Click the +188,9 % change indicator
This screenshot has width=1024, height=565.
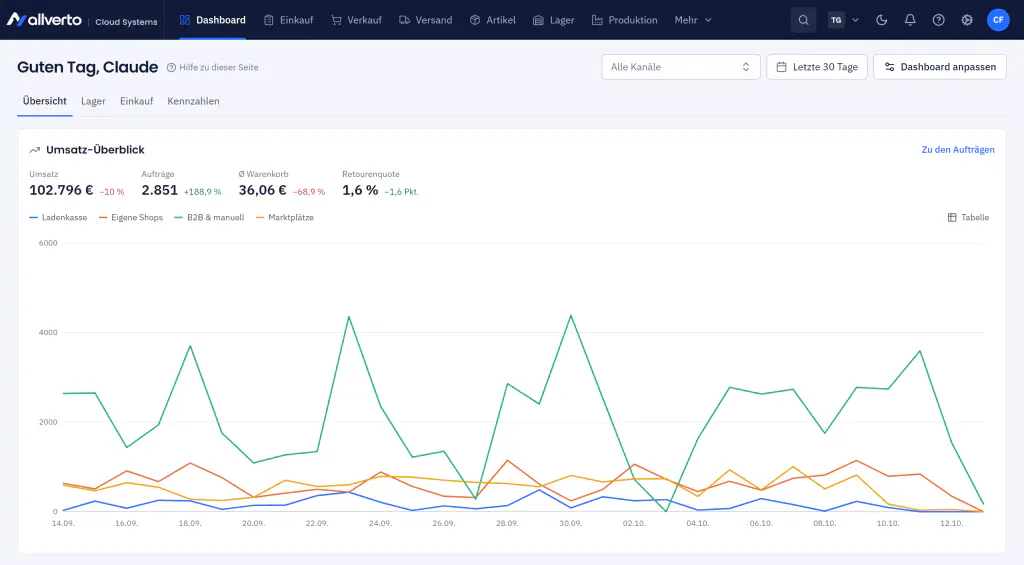(x=202, y=192)
